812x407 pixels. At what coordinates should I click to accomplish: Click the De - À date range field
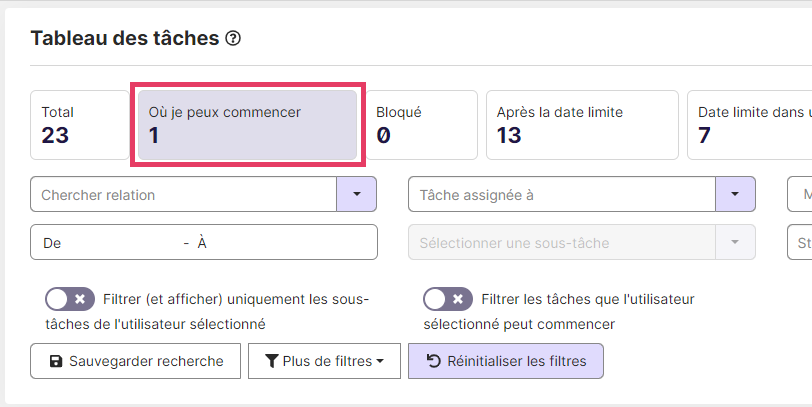tap(204, 242)
